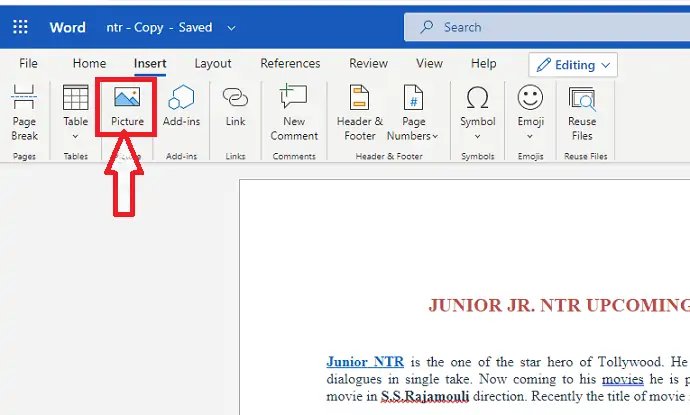Click the Symbol omega icon
This screenshot has width=690, height=415.
click(x=477, y=97)
